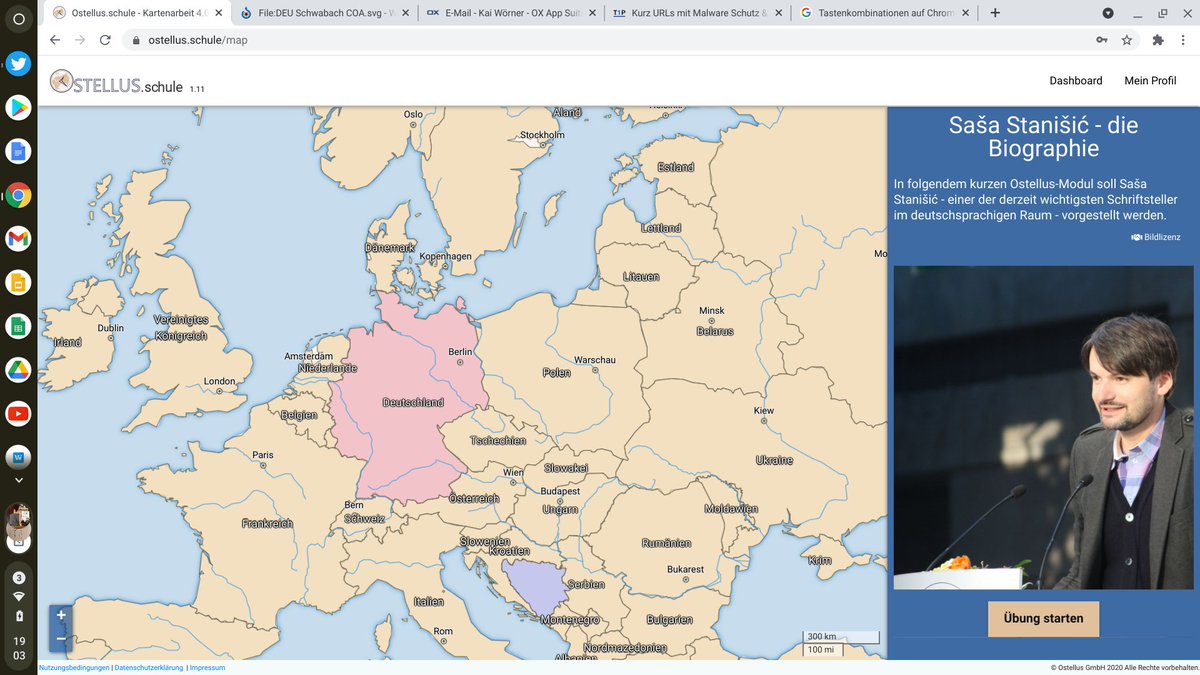The width and height of the screenshot is (1200, 675).
Task: Open notification count badge in shelf
Action: (x=18, y=578)
